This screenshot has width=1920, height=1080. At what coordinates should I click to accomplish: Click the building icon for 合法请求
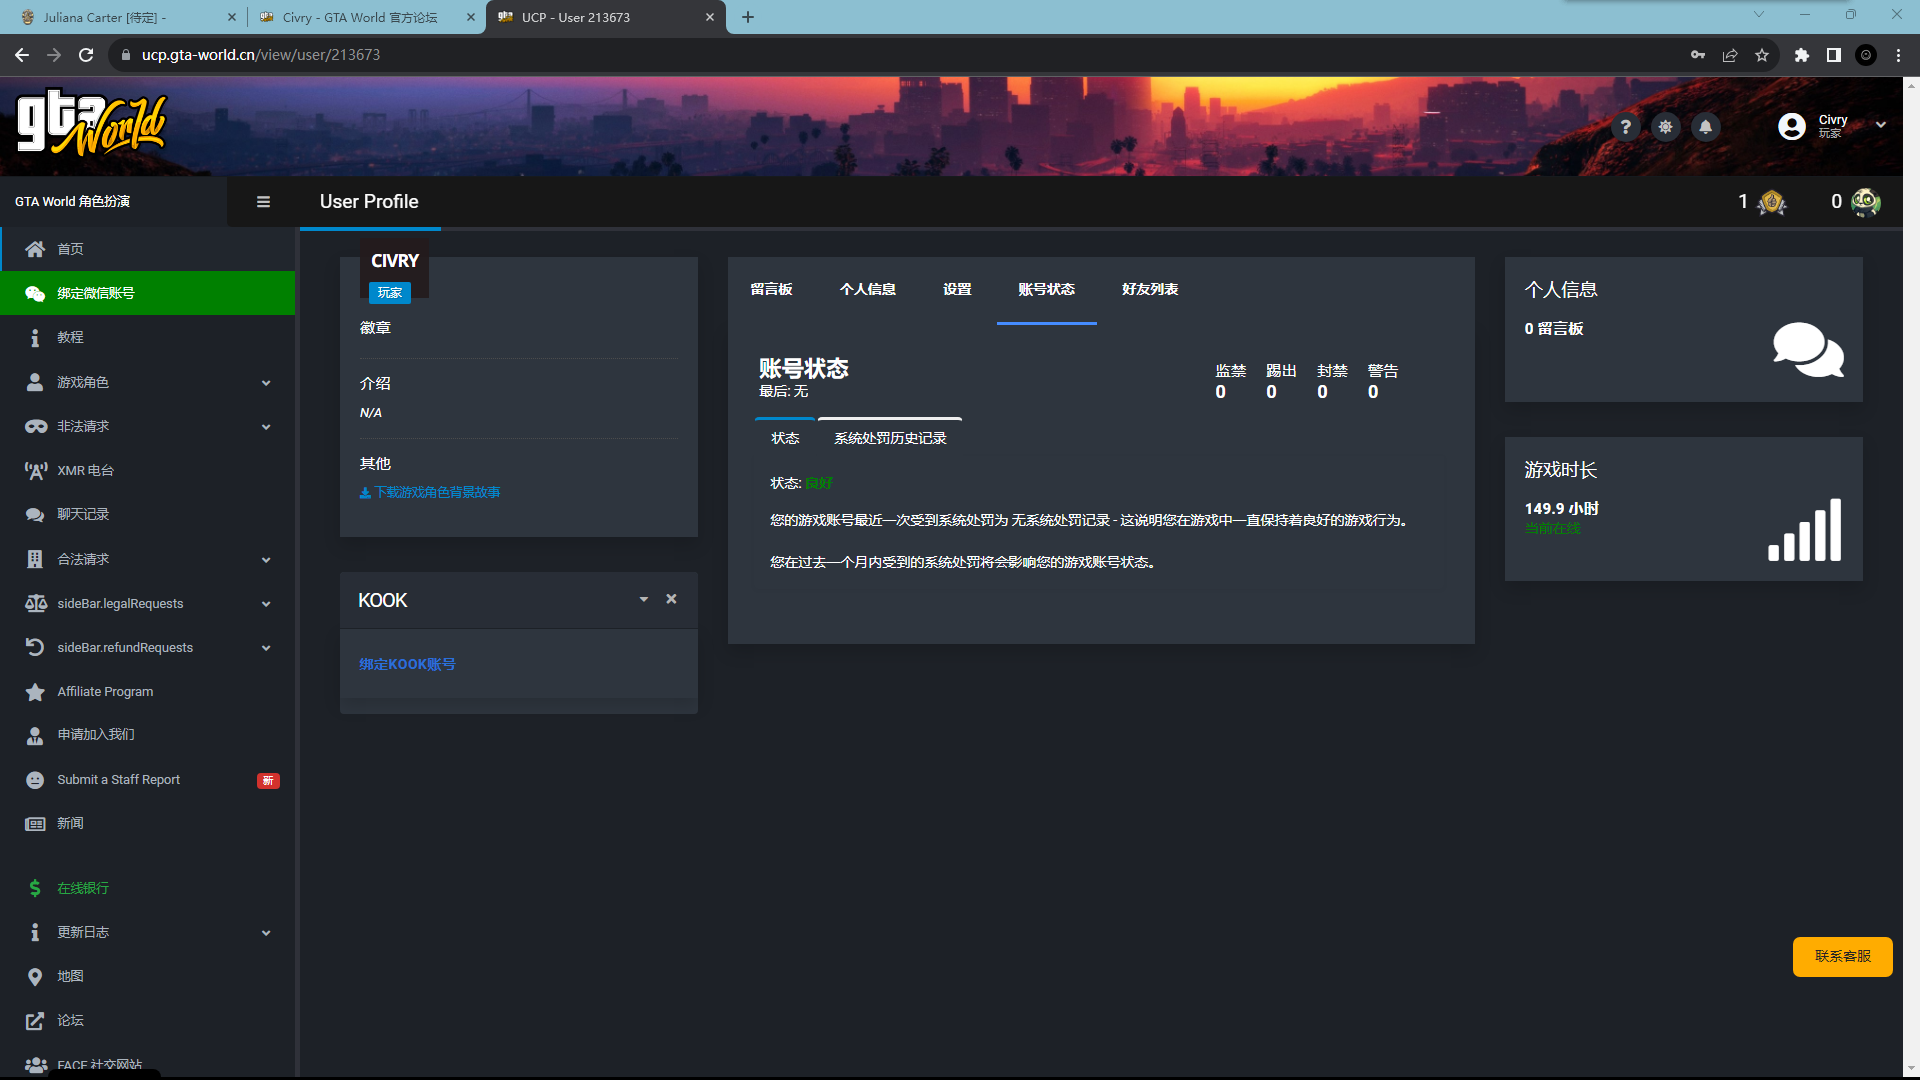pyautogui.click(x=35, y=559)
